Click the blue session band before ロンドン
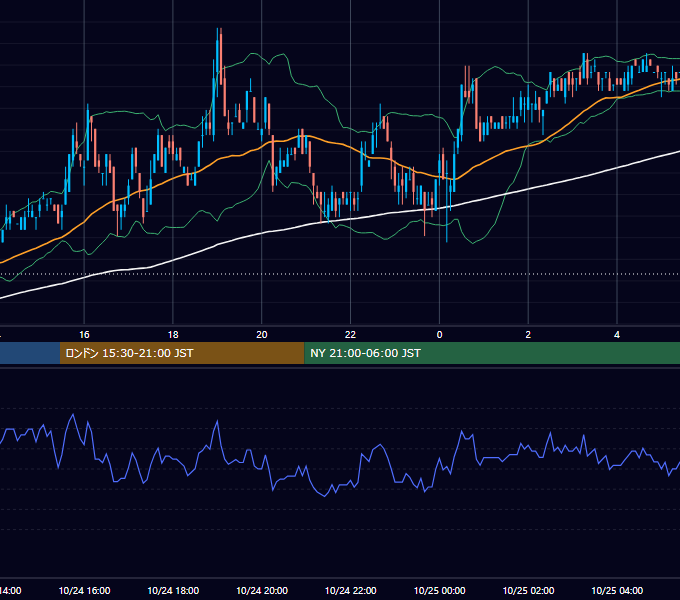 [30, 353]
